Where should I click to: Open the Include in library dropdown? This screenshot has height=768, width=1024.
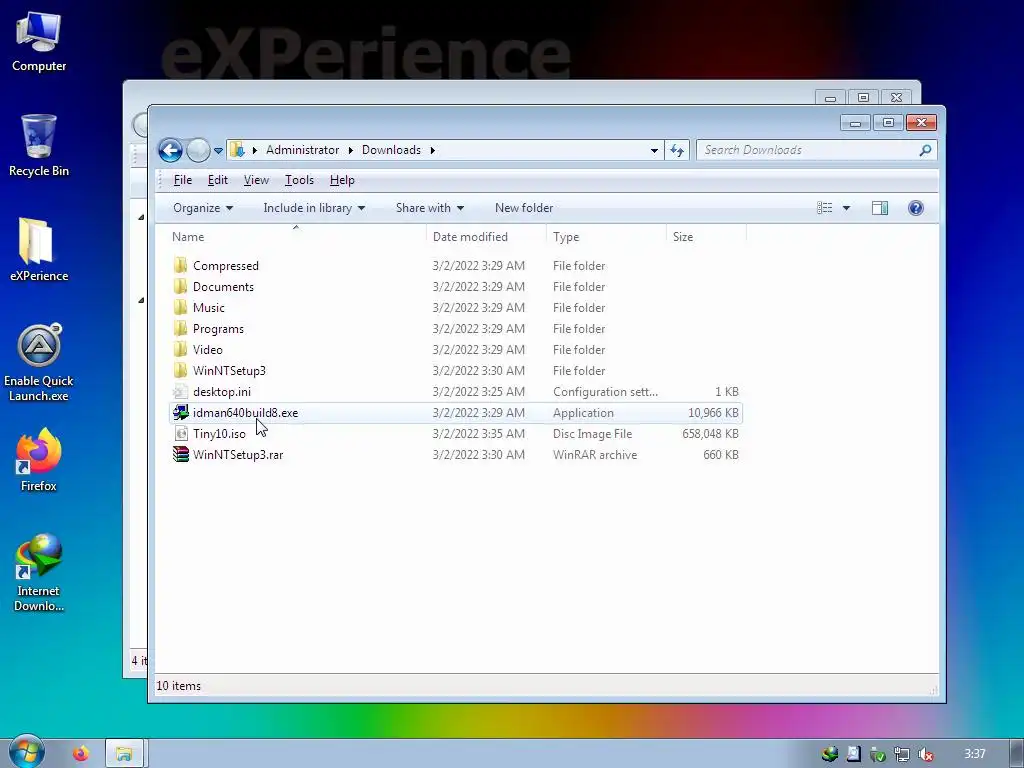[313, 208]
